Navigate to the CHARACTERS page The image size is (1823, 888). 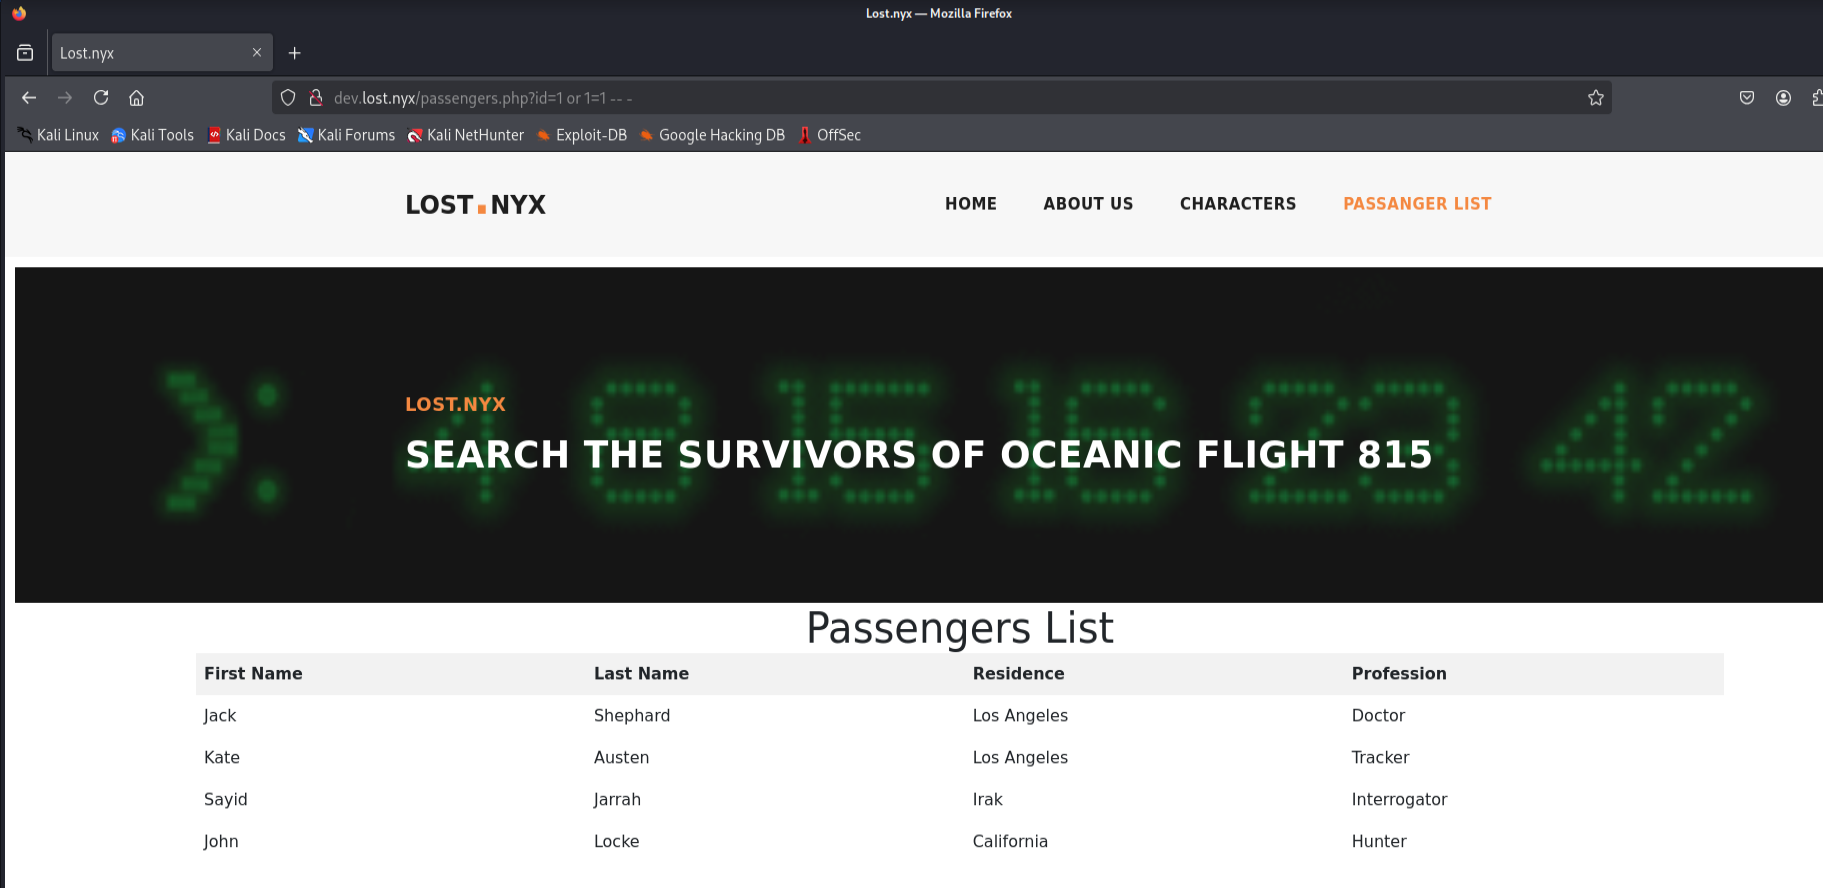click(x=1237, y=204)
